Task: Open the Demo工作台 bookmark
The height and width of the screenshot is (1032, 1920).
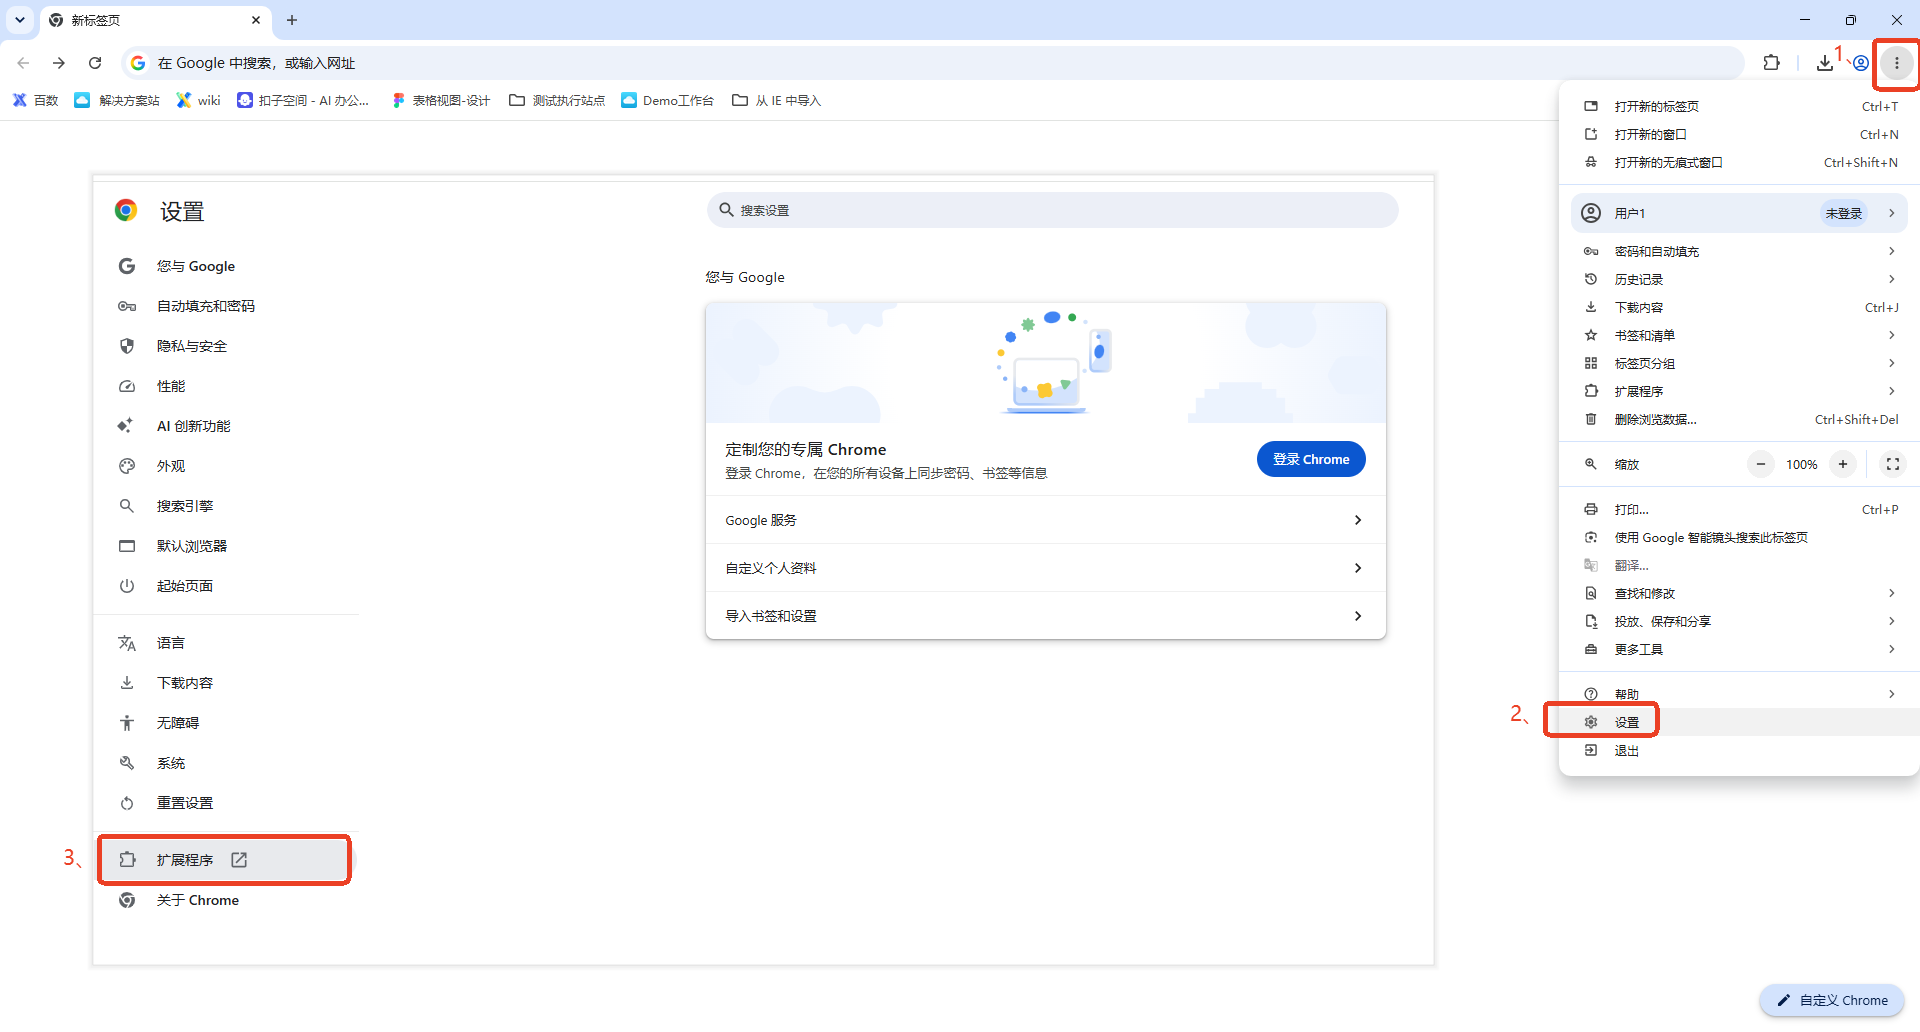Action: (668, 100)
